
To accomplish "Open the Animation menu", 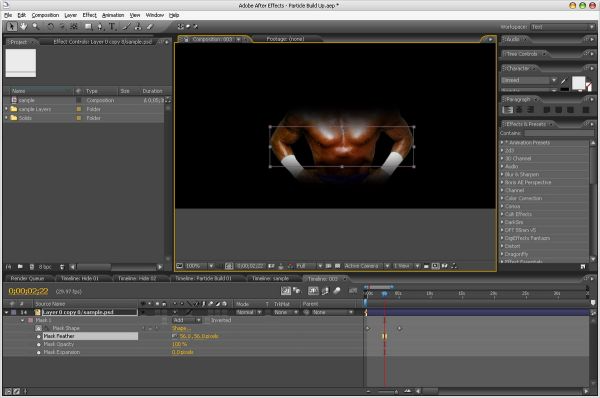I will point(113,15).
